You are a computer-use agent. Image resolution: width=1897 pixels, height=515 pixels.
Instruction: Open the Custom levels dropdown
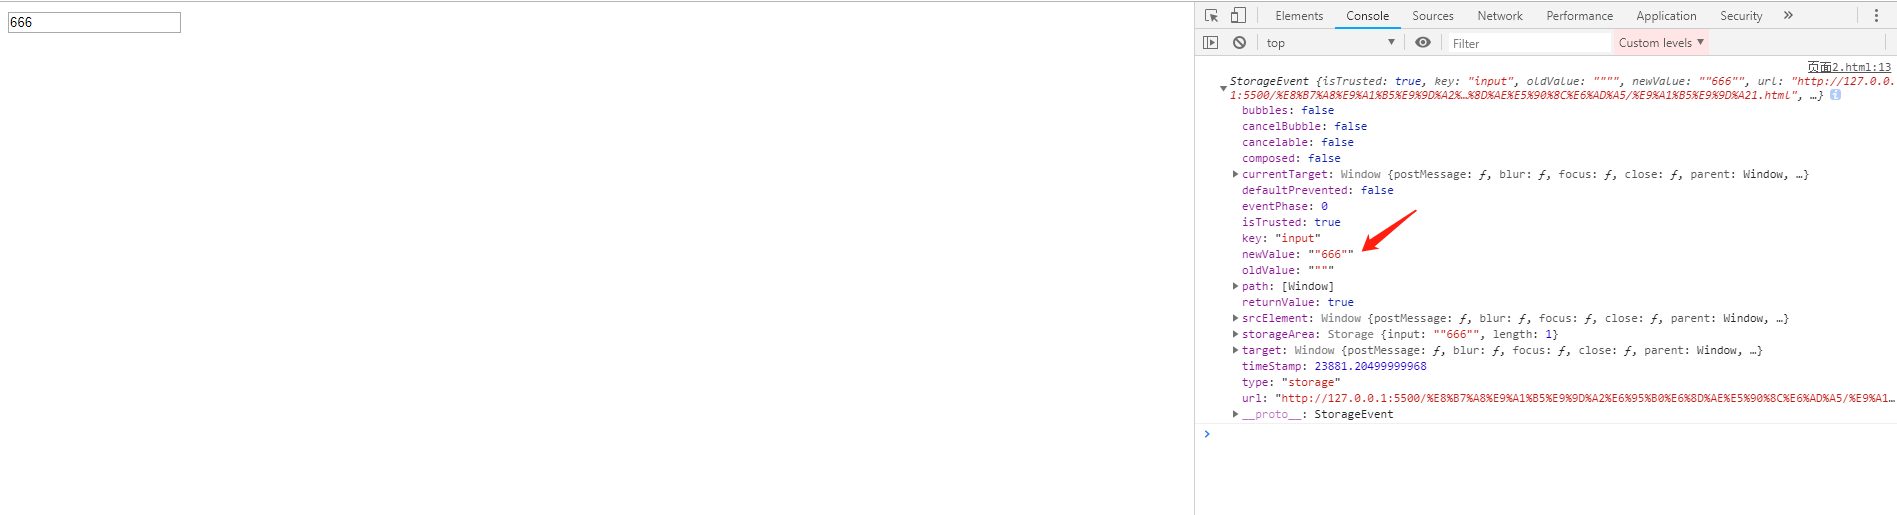1661,43
